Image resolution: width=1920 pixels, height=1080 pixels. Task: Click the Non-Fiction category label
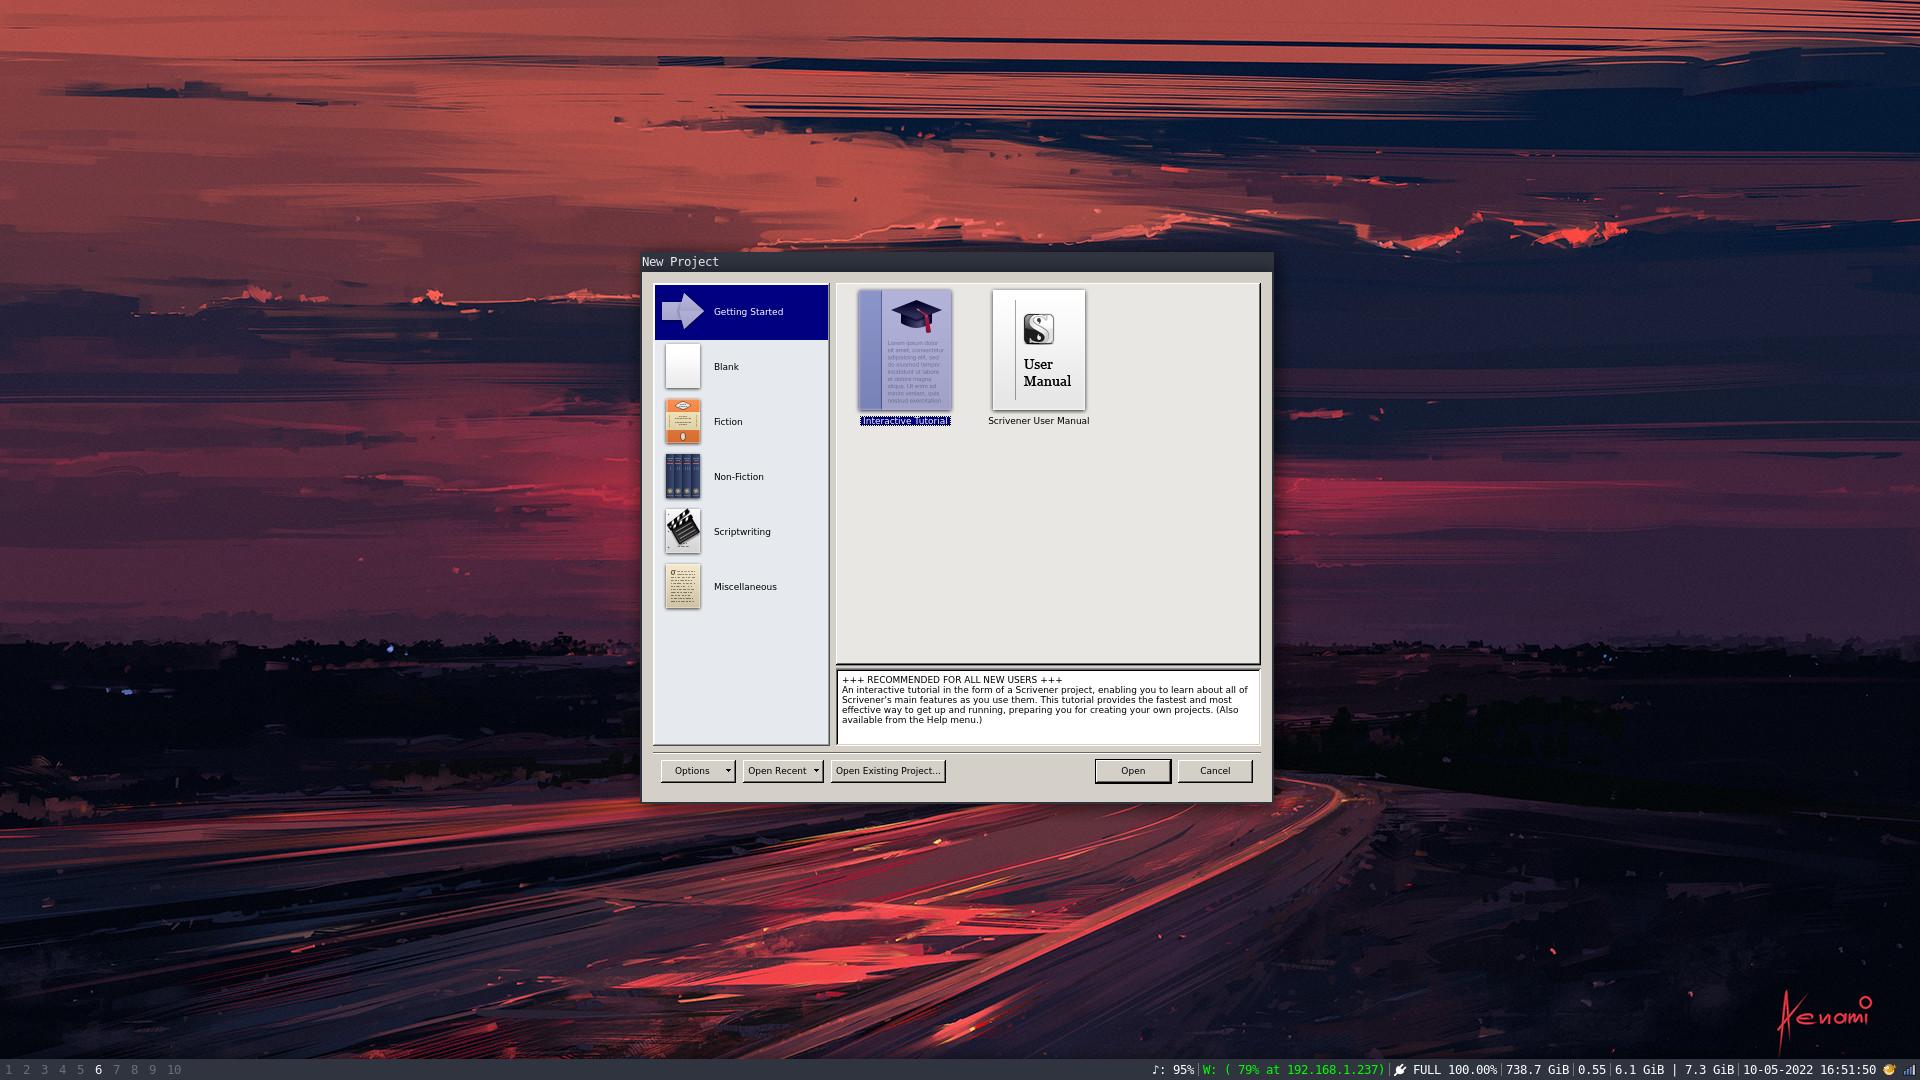pyautogui.click(x=738, y=477)
